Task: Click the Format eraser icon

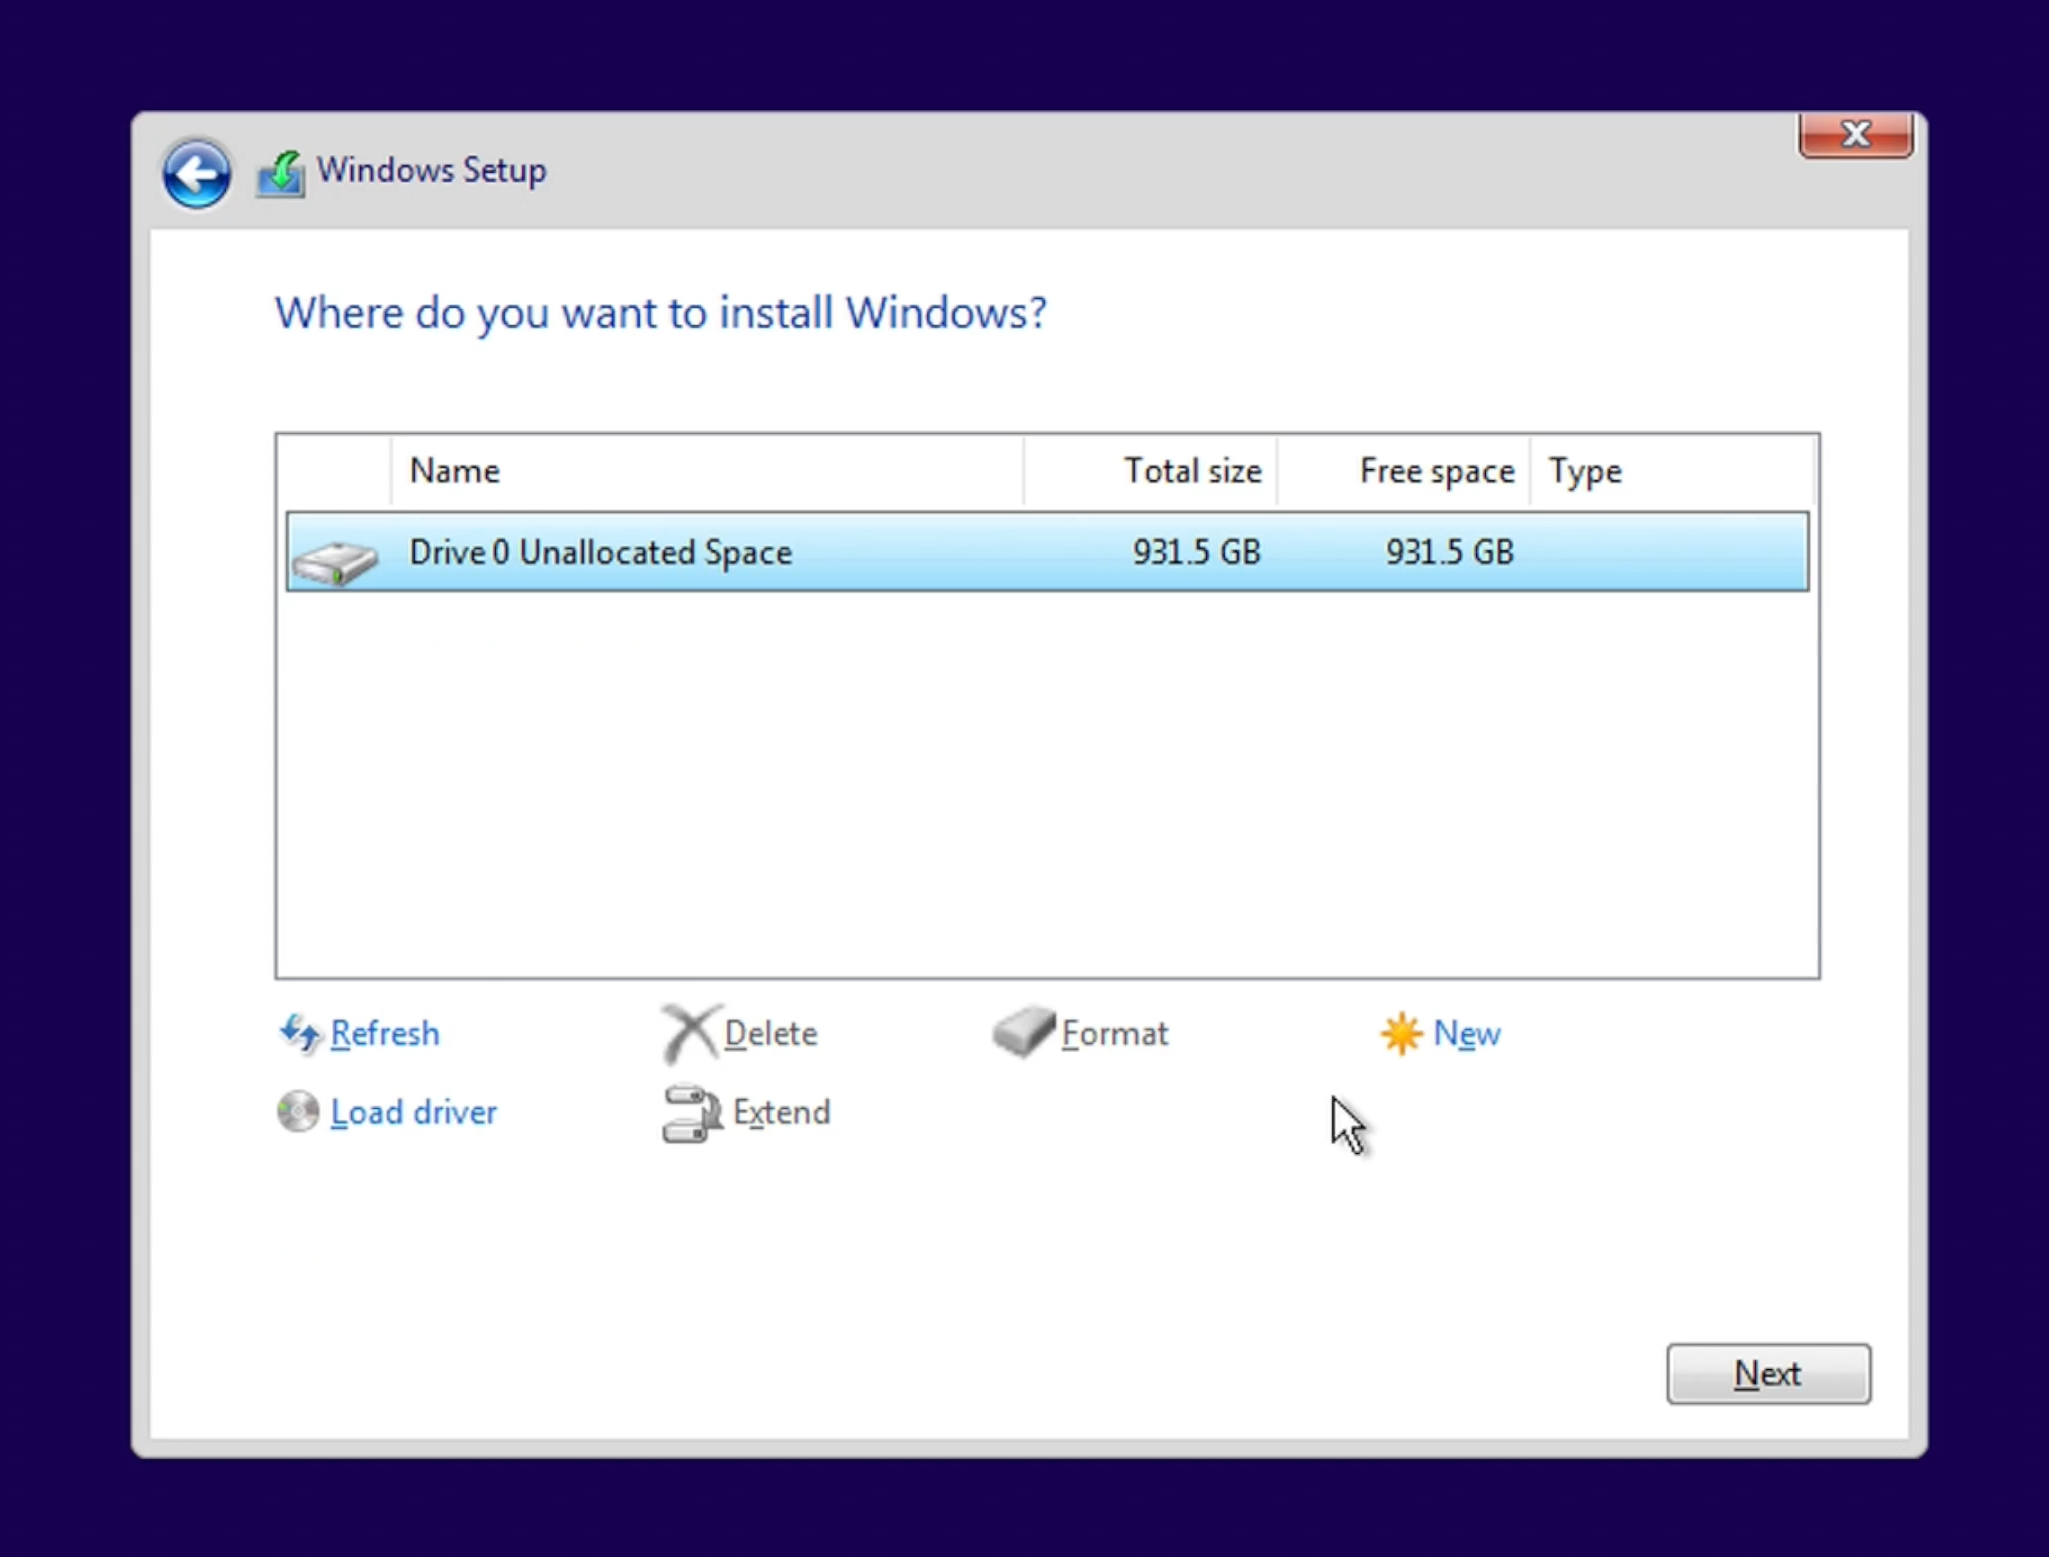Action: [x=1023, y=1032]
